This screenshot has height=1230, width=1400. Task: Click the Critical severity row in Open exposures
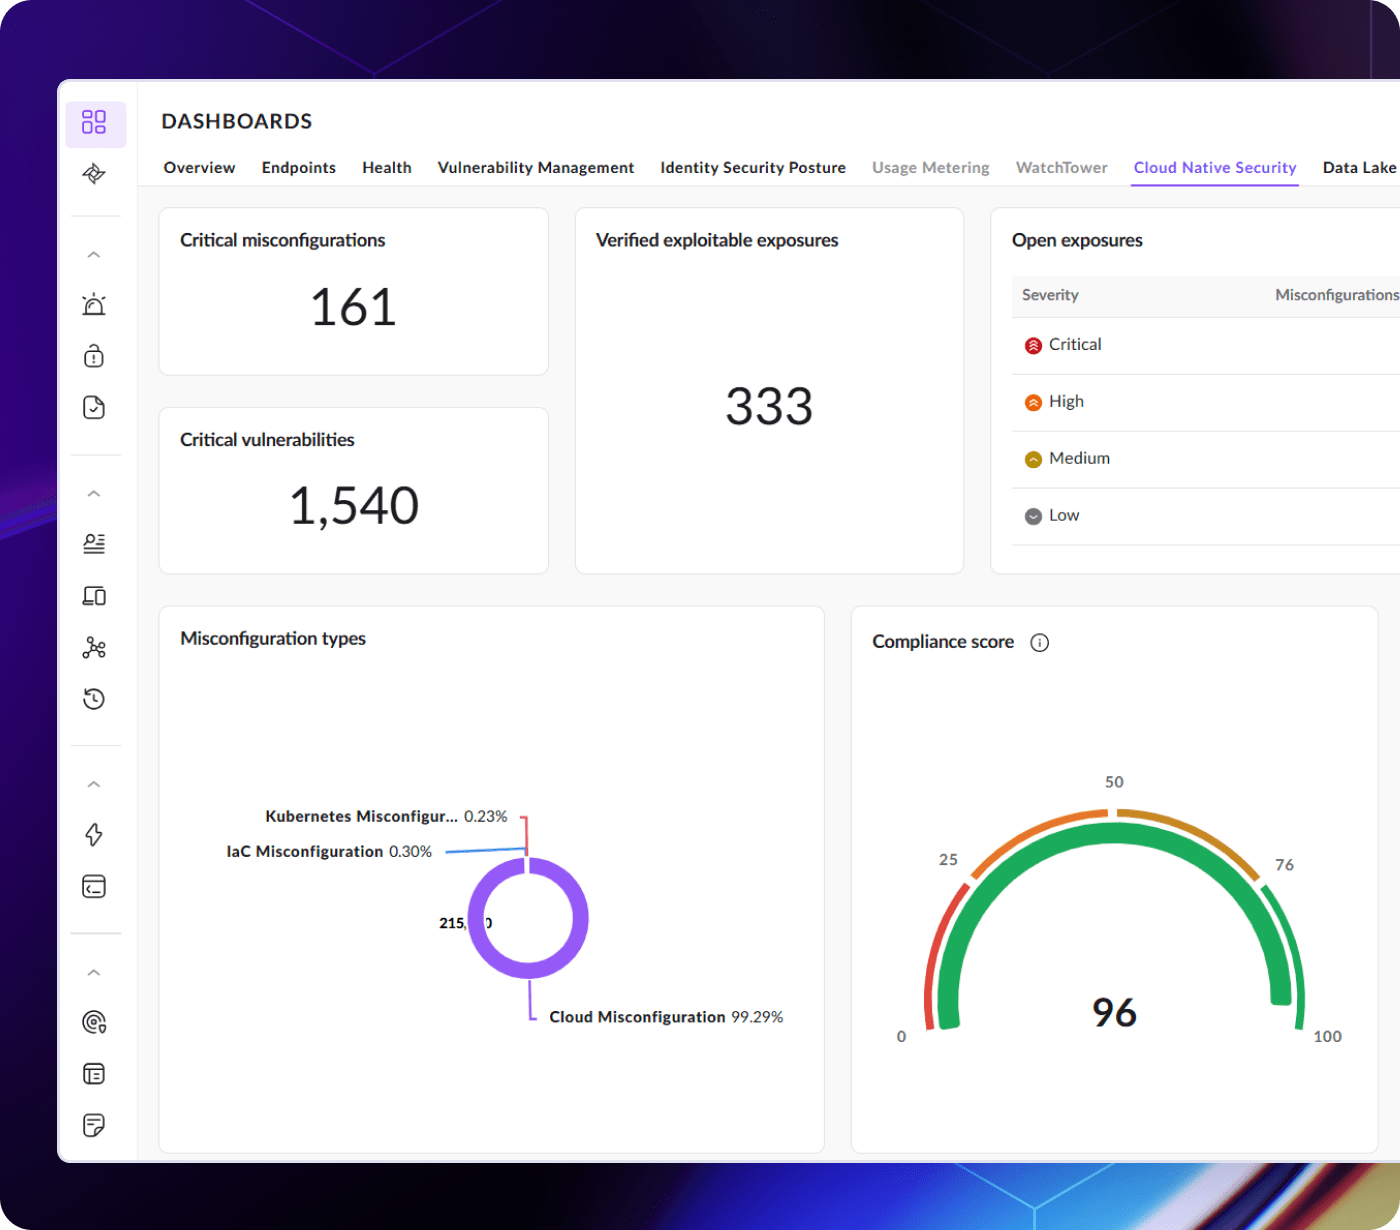1075,345
